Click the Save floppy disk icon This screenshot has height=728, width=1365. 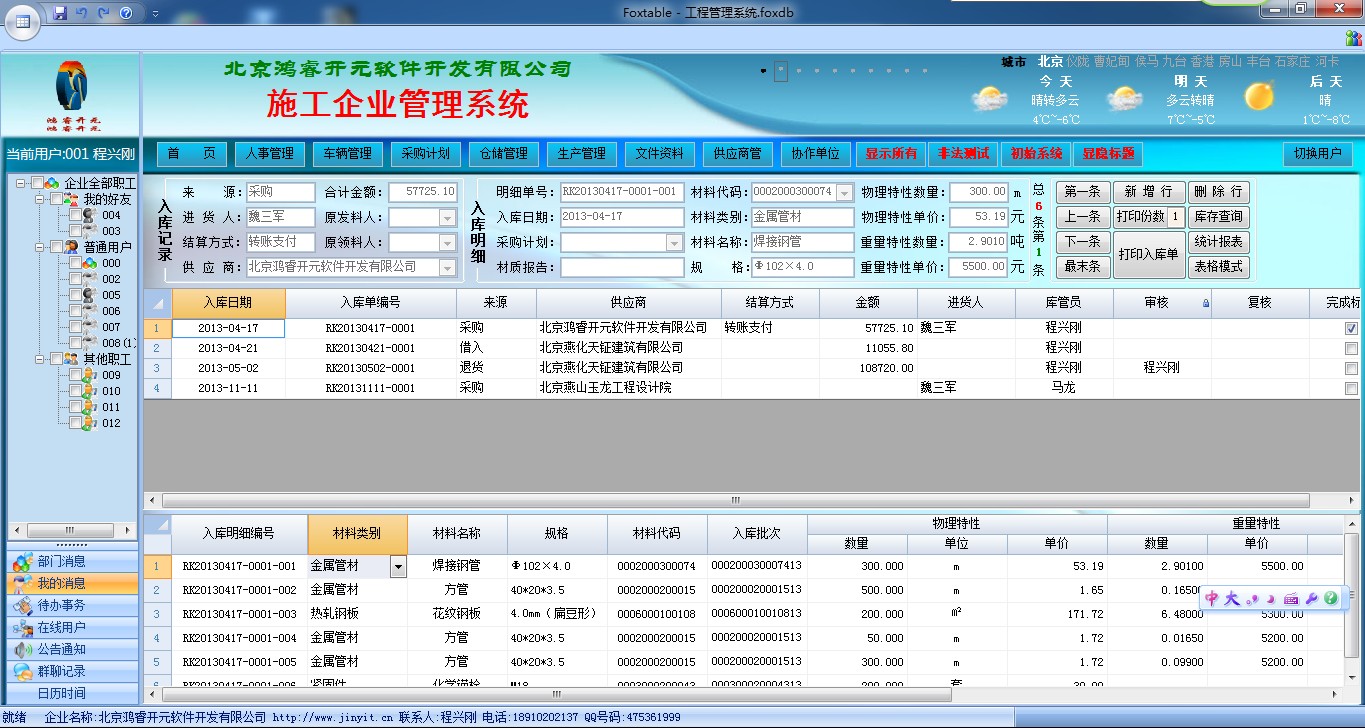tap(60, 13)
